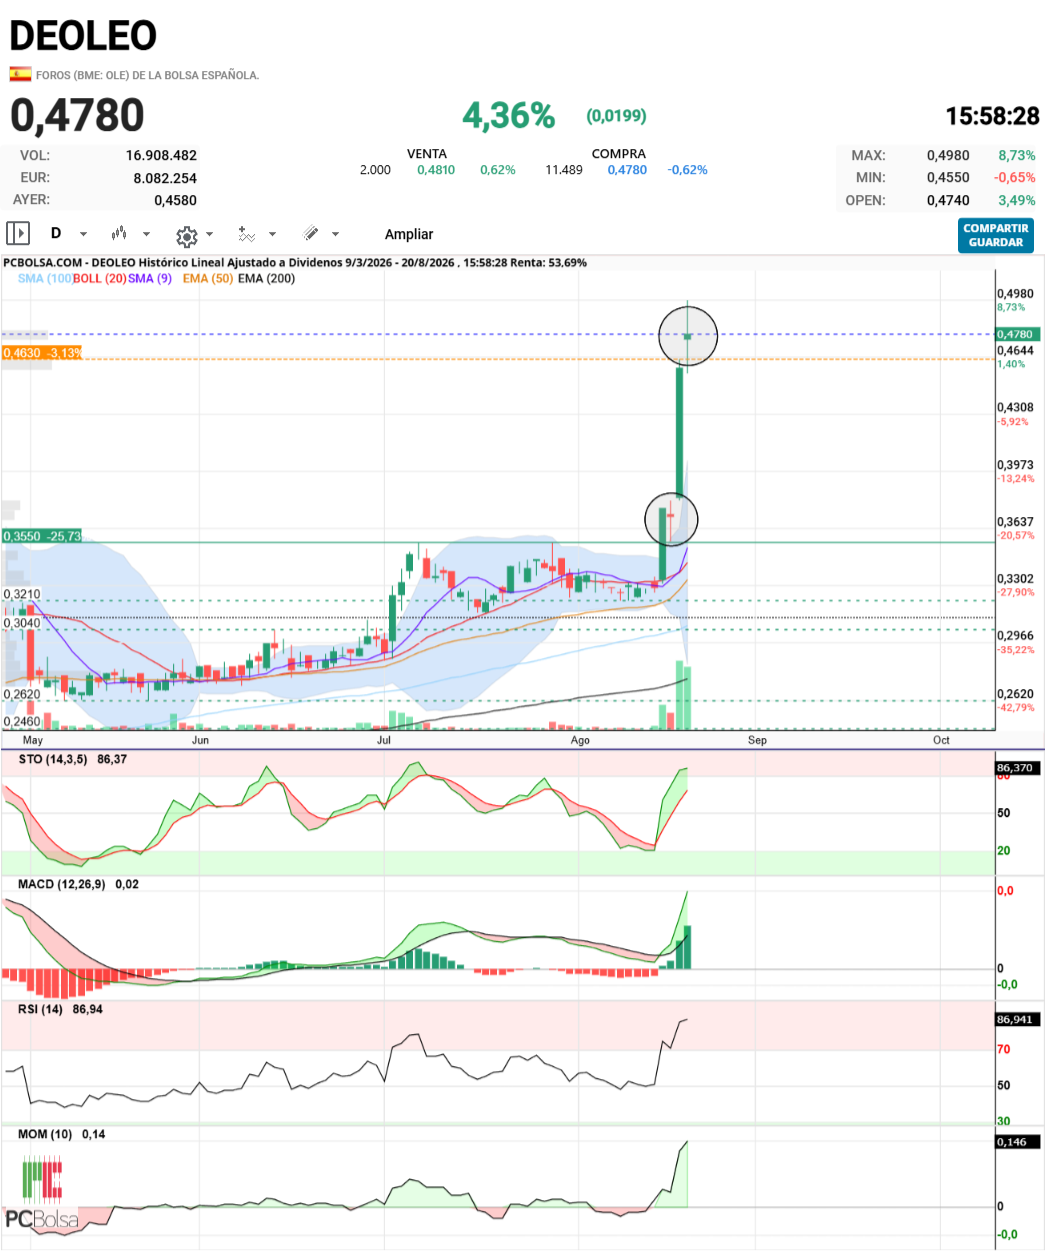
Task: Toggle the side panel with the arrow icon
Action: tap(18, 234)
